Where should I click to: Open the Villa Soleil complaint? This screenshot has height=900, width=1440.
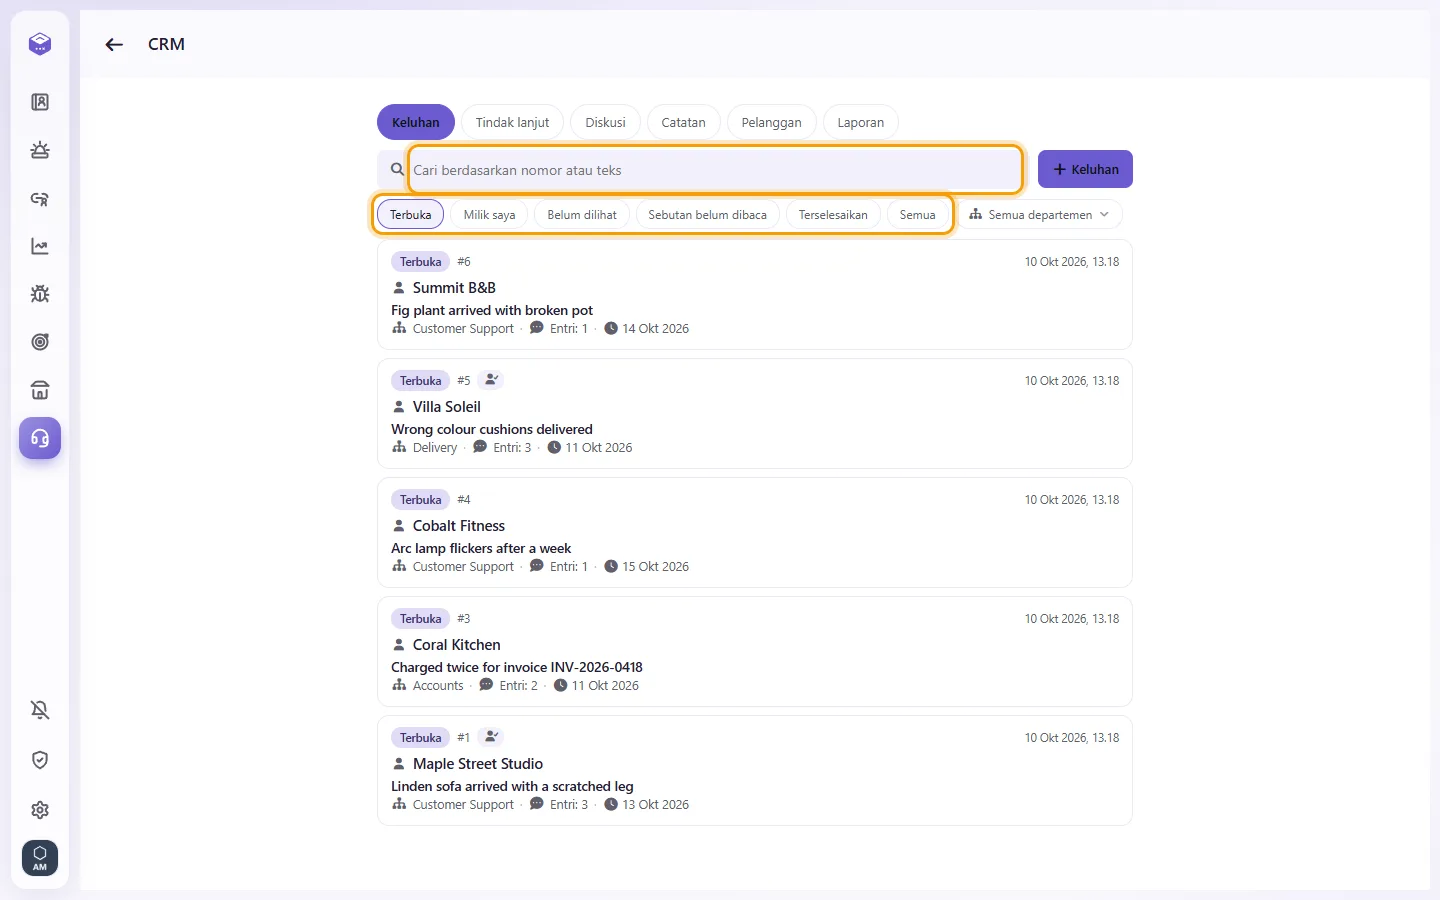click(x=755, y=413)
